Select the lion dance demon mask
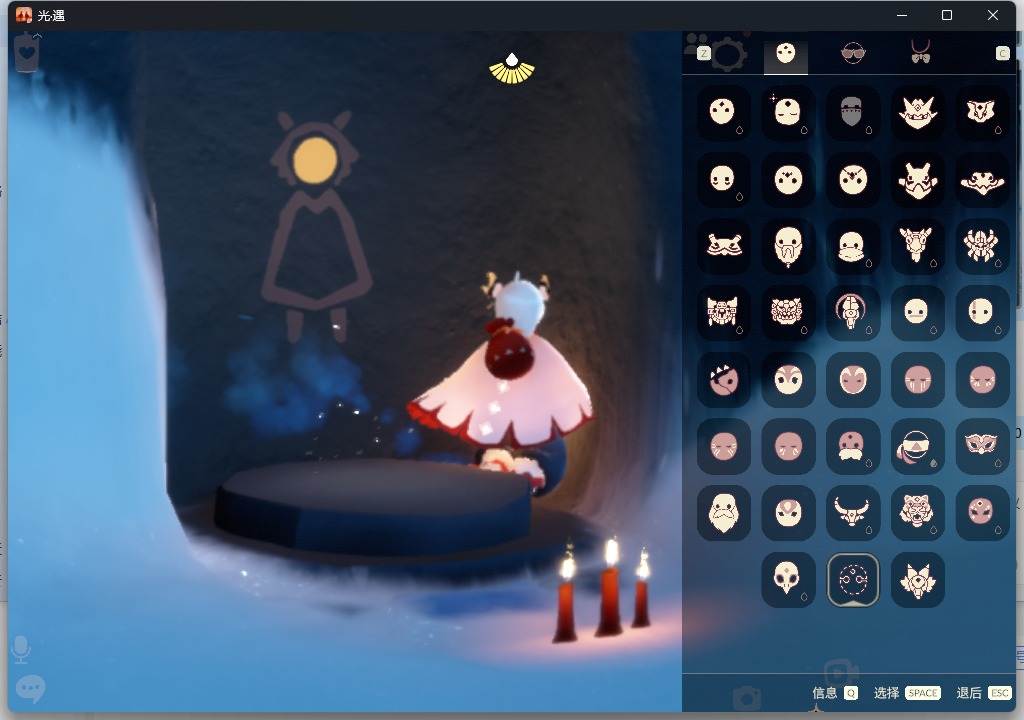1024x720 pixels. click(788, 312)
